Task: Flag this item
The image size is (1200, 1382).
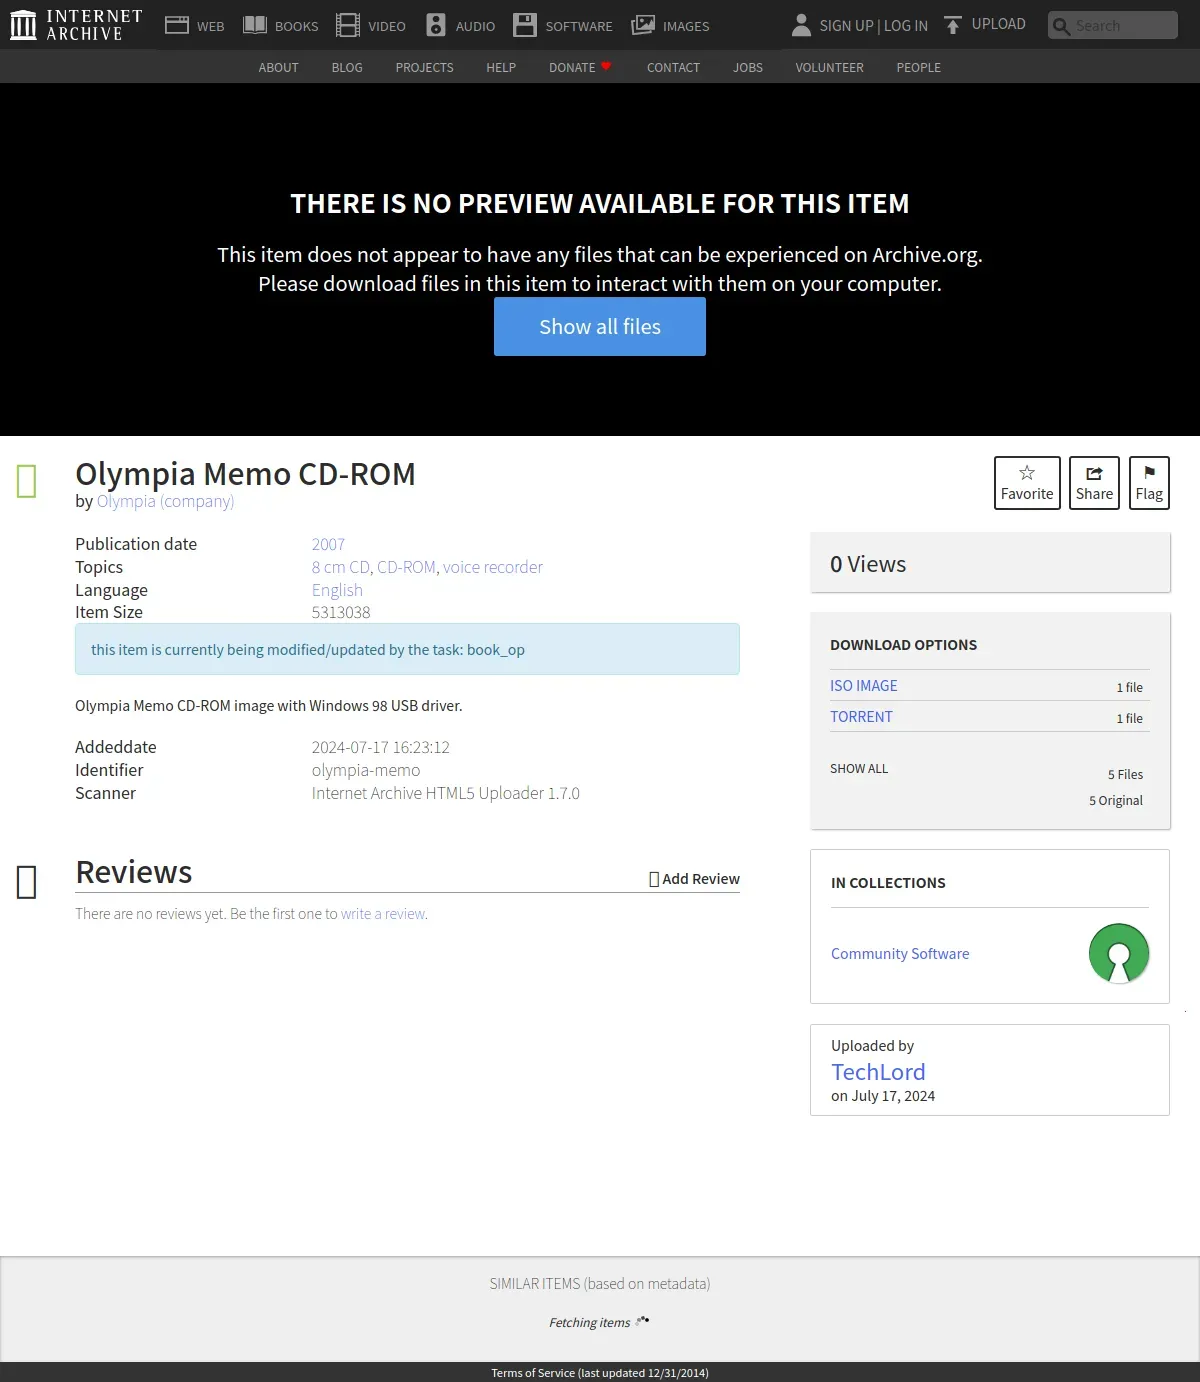Action: (1149, 483)
